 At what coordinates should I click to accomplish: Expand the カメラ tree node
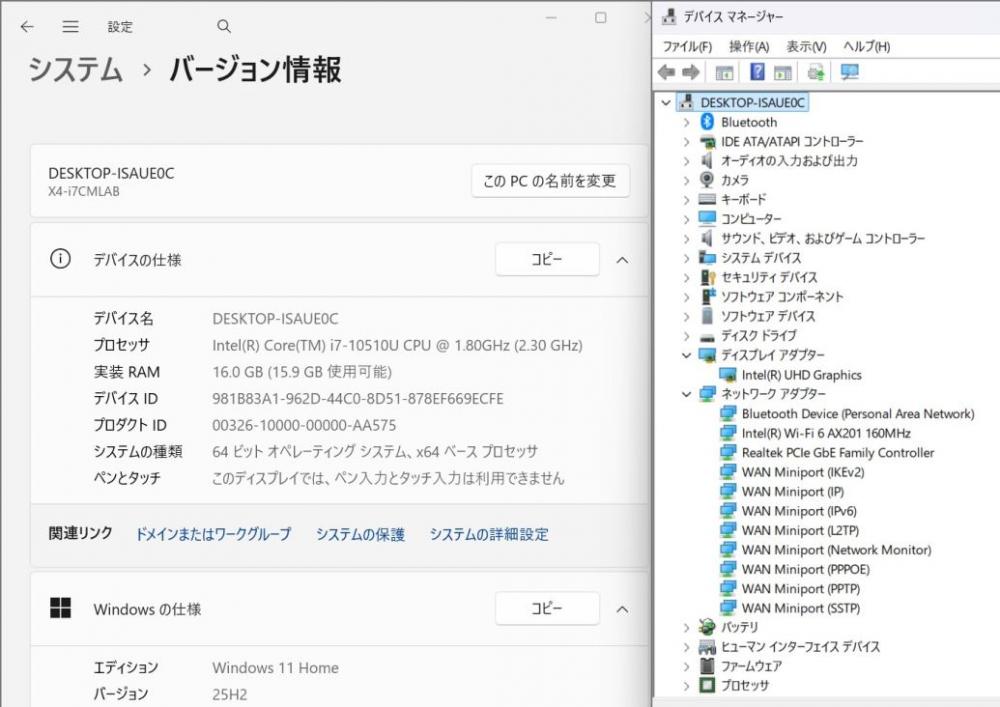click(x=686, y=180)
